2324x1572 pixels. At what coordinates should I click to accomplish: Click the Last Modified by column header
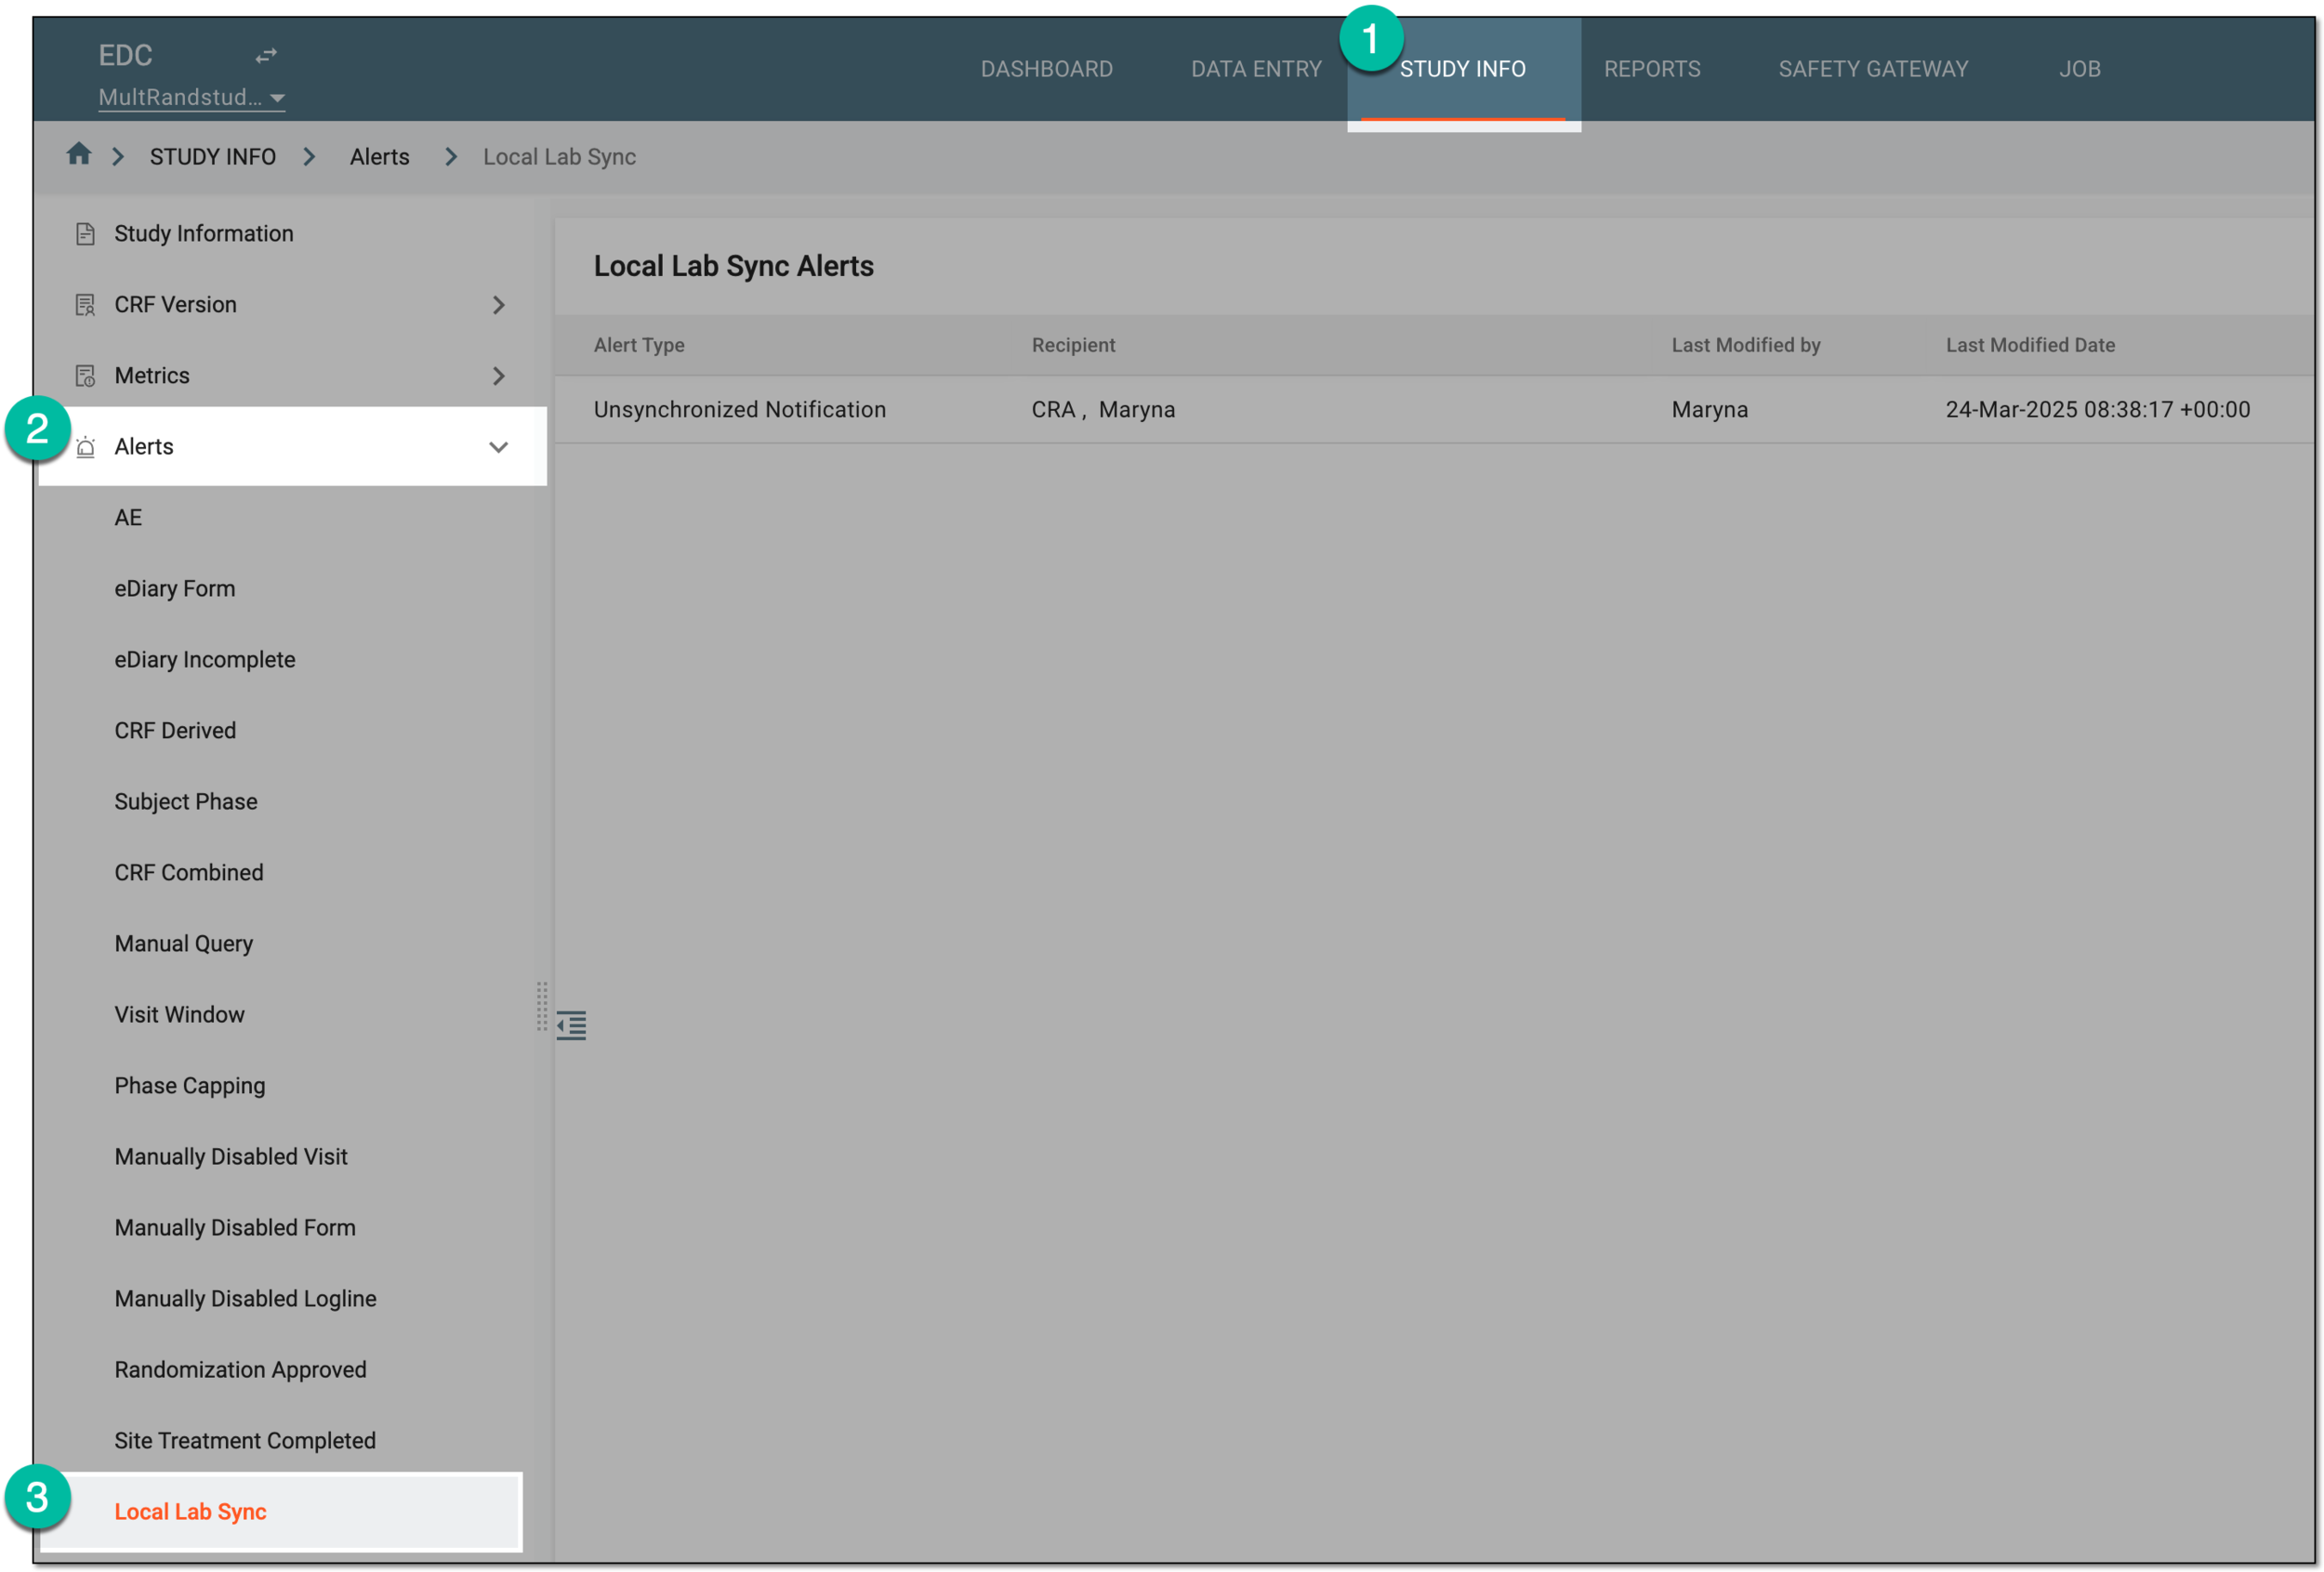click(1746, 345)
